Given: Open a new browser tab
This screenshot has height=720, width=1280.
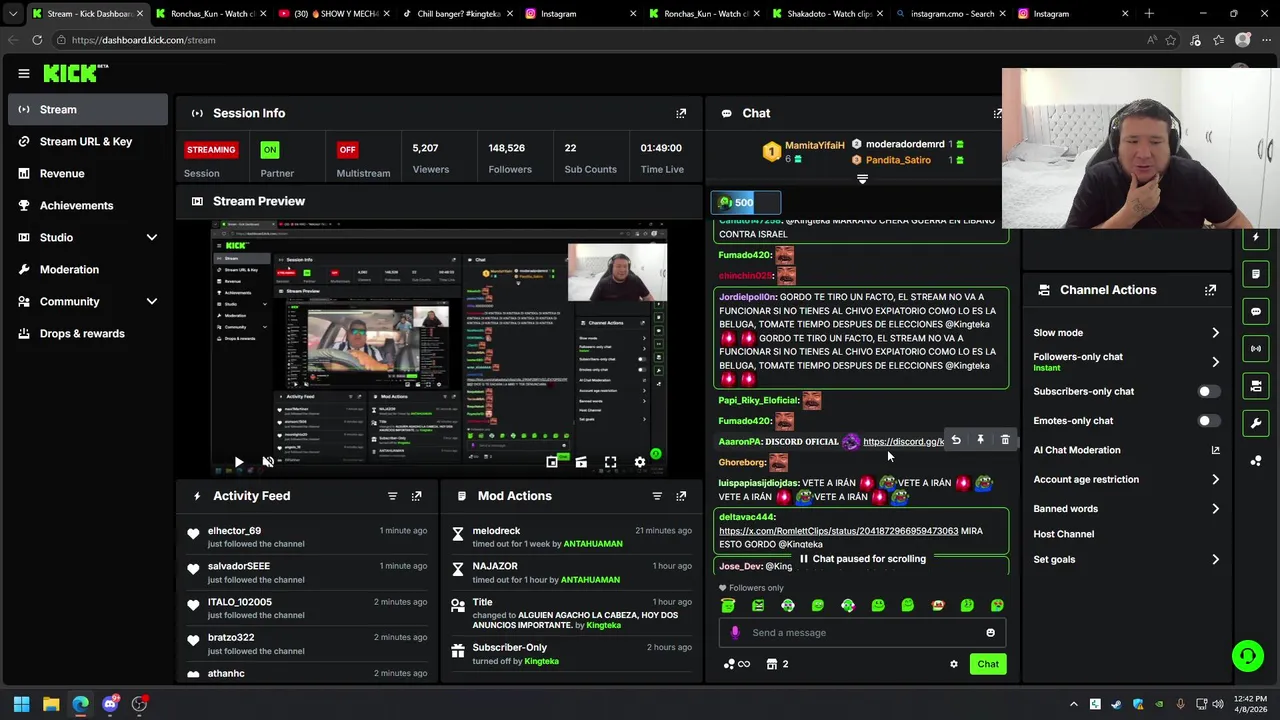Looking at the screenshot, I should click(x=1149, y=14).
